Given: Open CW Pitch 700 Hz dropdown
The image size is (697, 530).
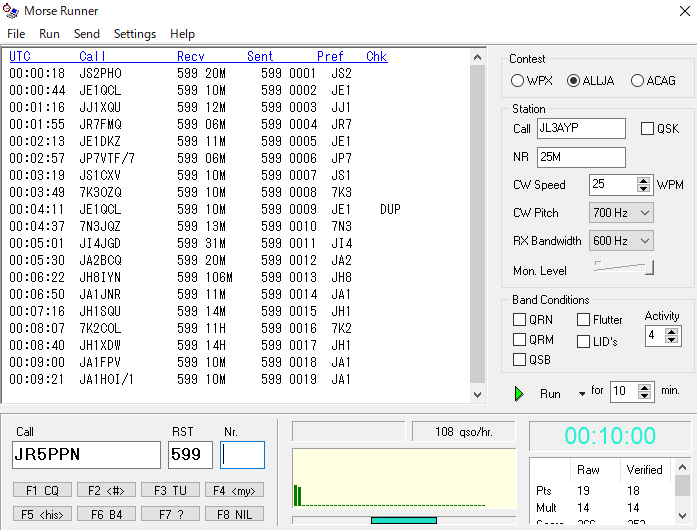Looking at the screenshot, I should pyautogui.click(x=621, y=213).
